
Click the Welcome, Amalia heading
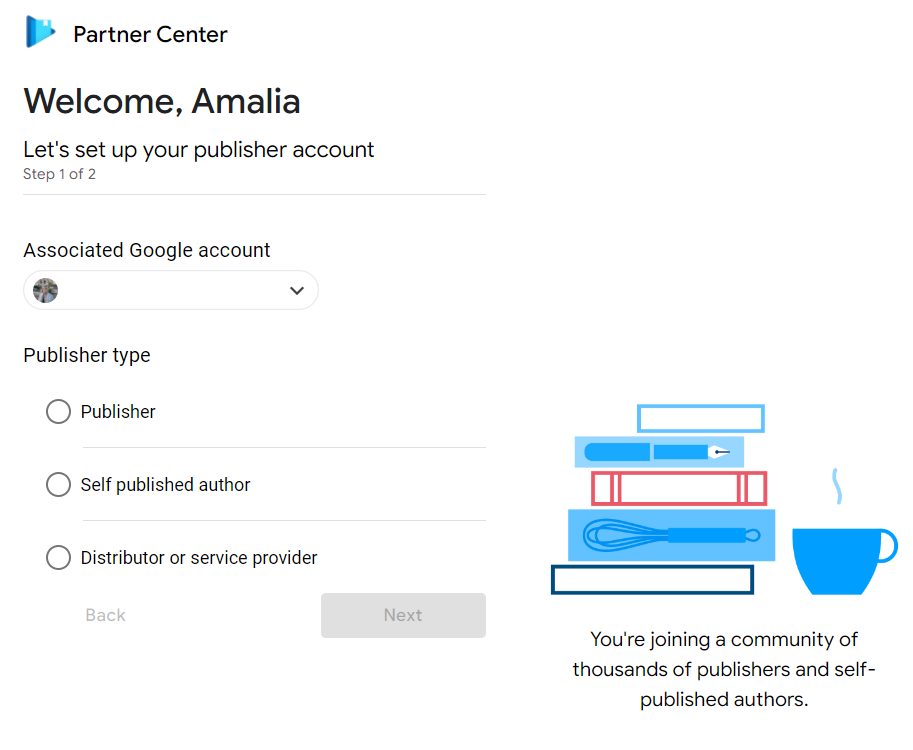click(161, 101)
